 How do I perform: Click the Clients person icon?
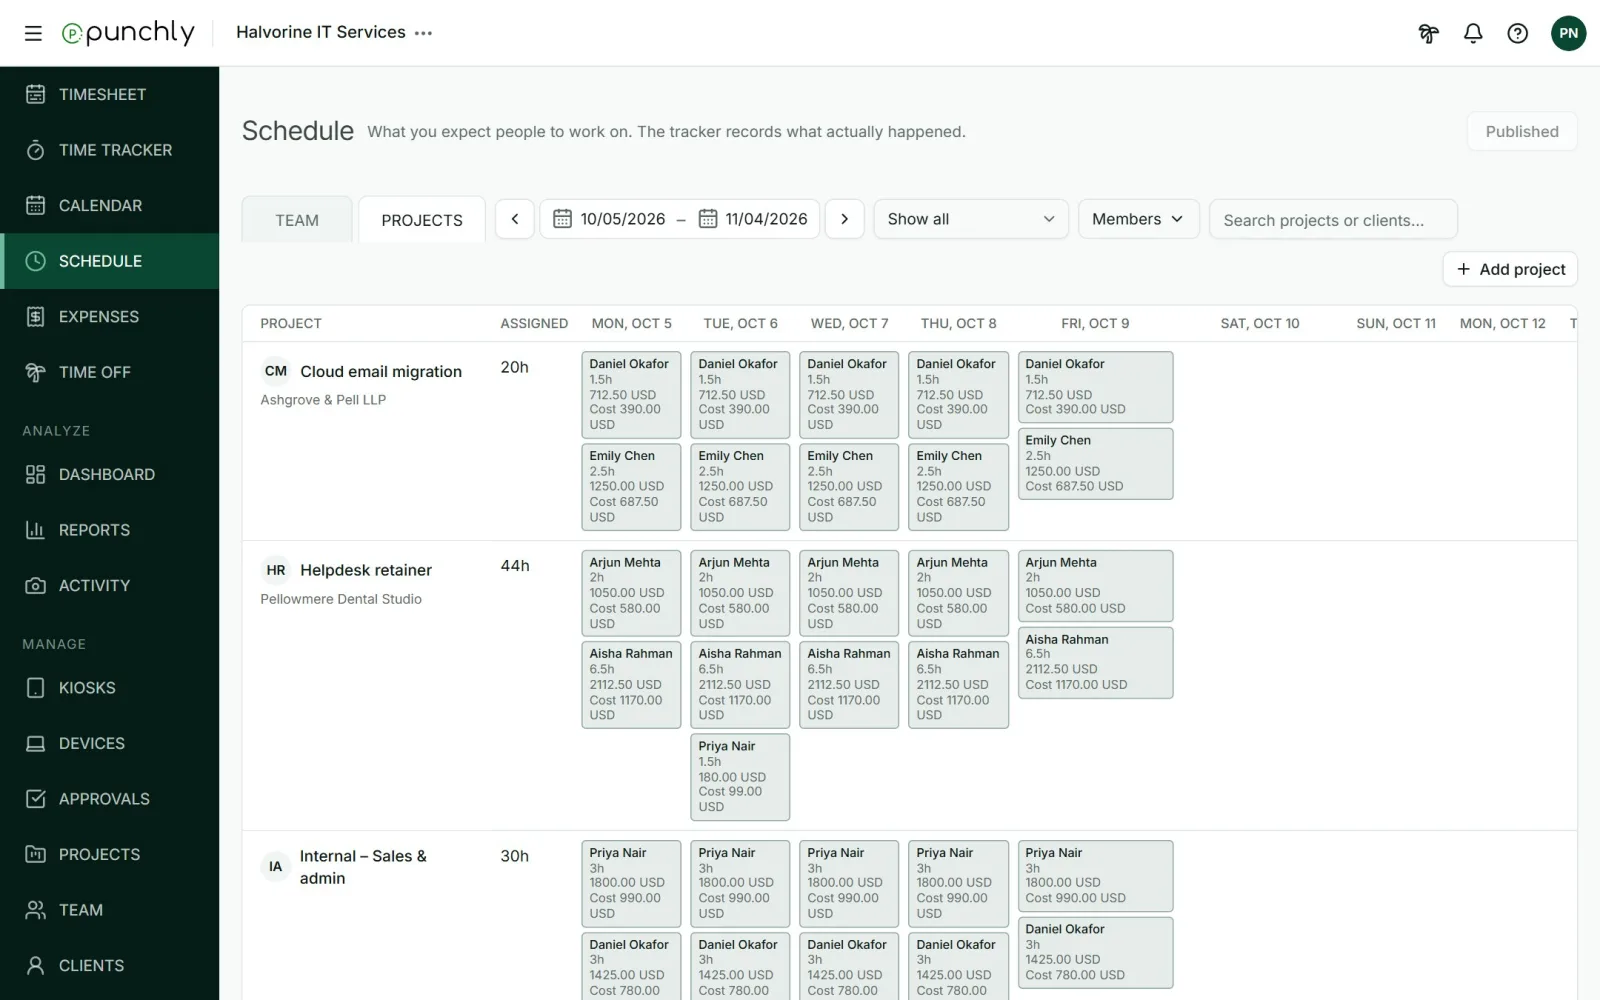[x=35, y=965]
